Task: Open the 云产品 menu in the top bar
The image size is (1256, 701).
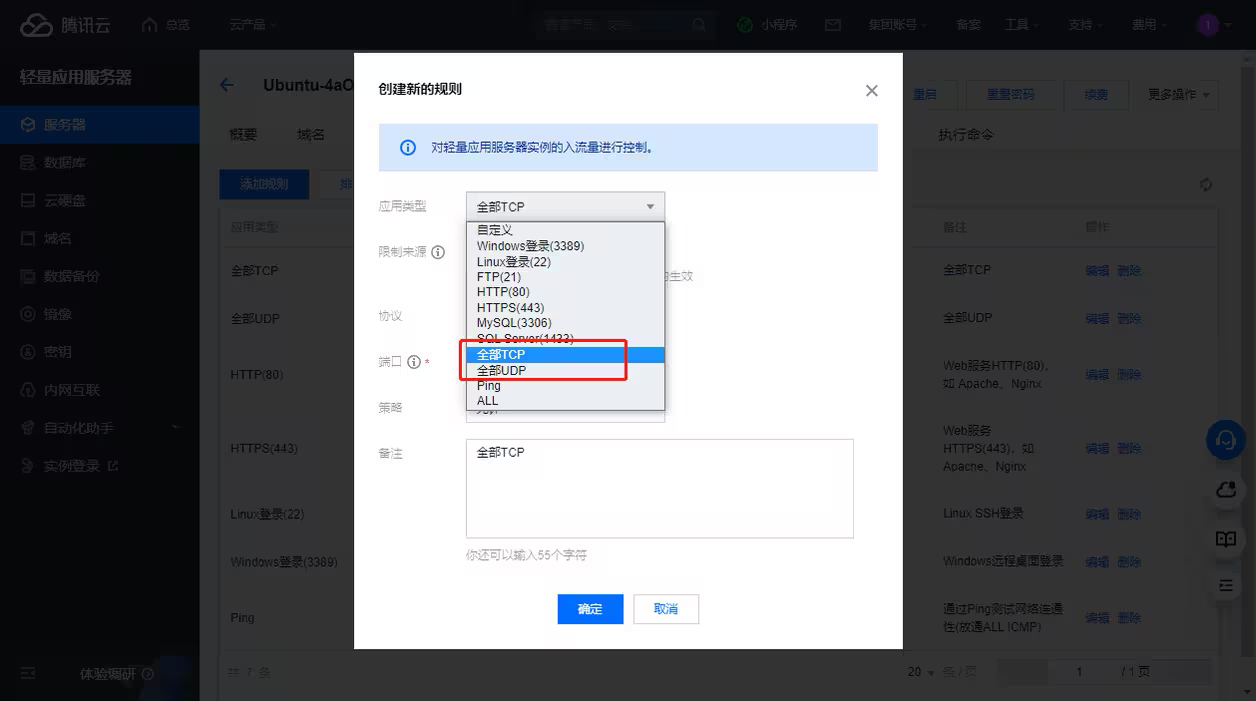Action: coord(253,25)
